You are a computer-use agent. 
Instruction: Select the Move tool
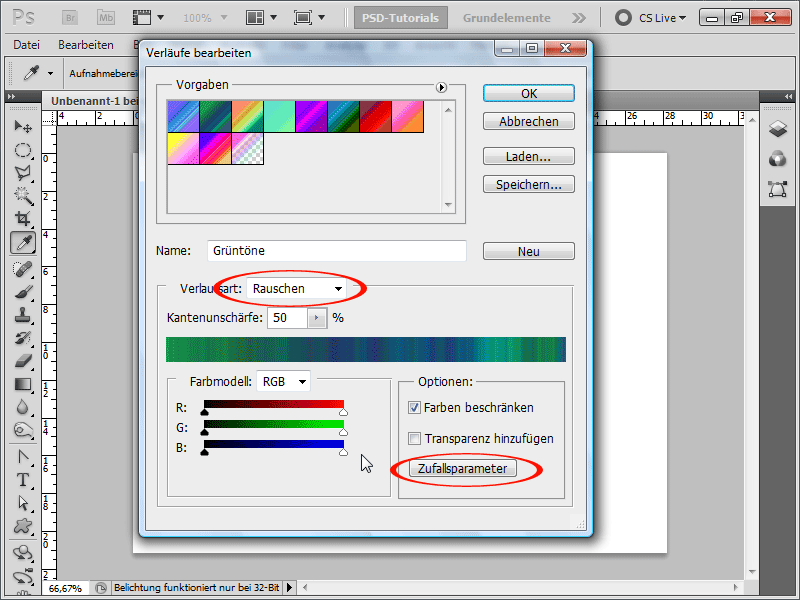click(23, 126)
